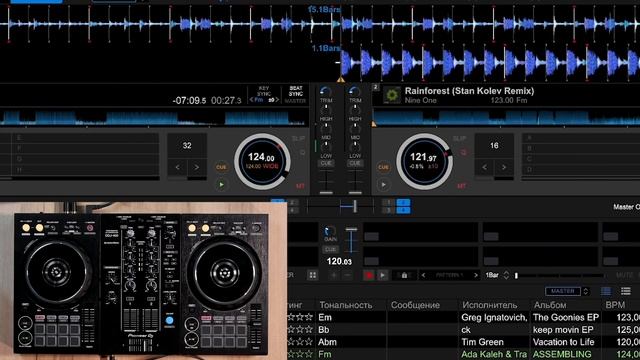Play deck 1 with the green play button
640x360 pixels.
pos(221,184)
